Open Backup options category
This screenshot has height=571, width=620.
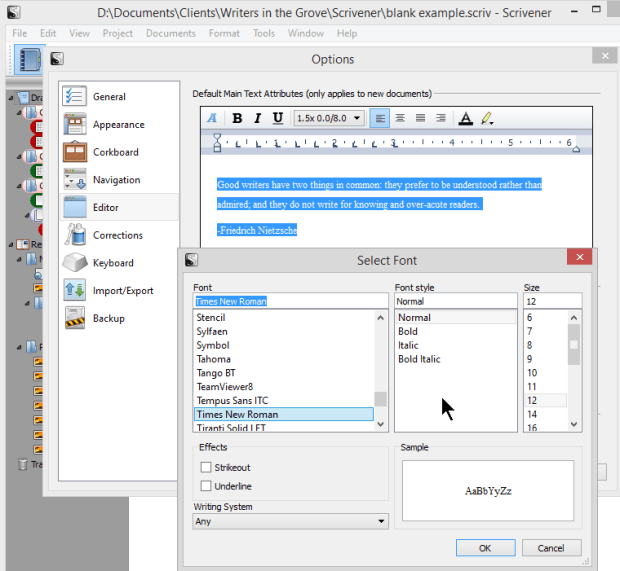[120, 318]
